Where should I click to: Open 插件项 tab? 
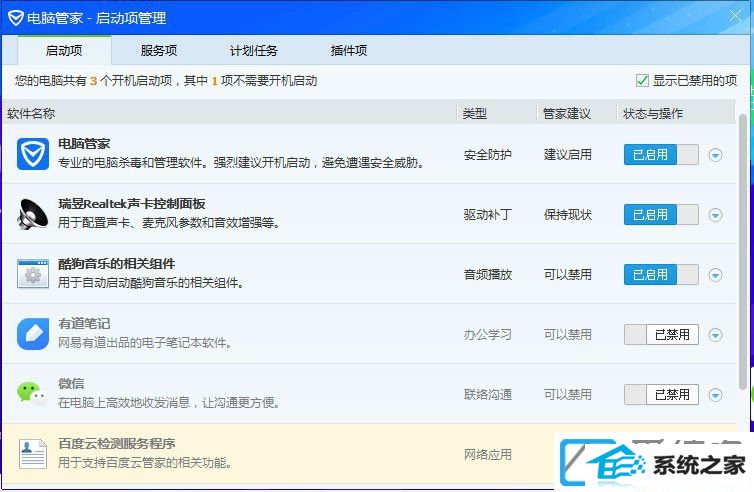click(349, 50)
